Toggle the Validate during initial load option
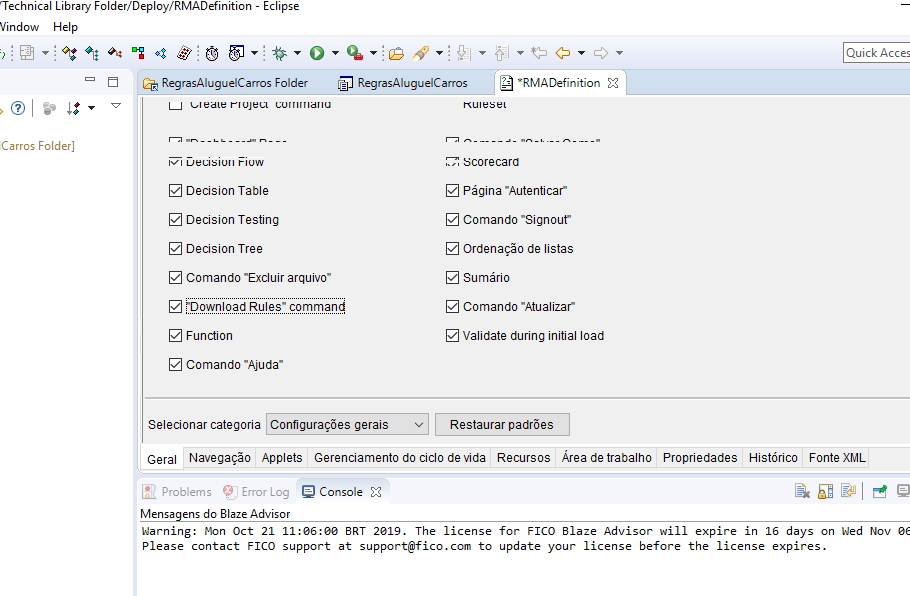 click(x=452, y=335)
